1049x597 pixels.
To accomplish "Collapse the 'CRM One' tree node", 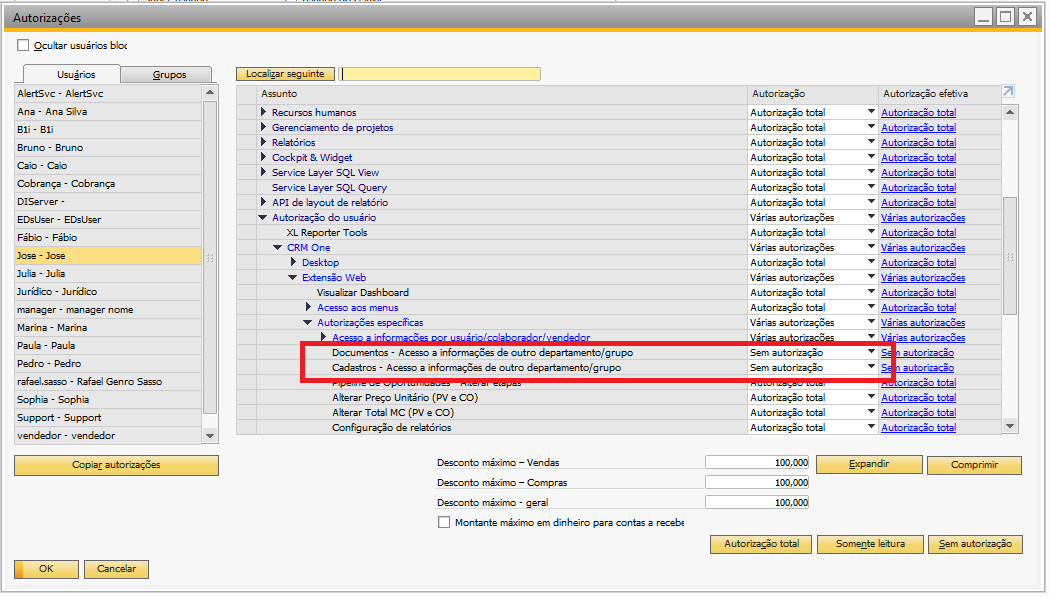I will tap(279, 248).
